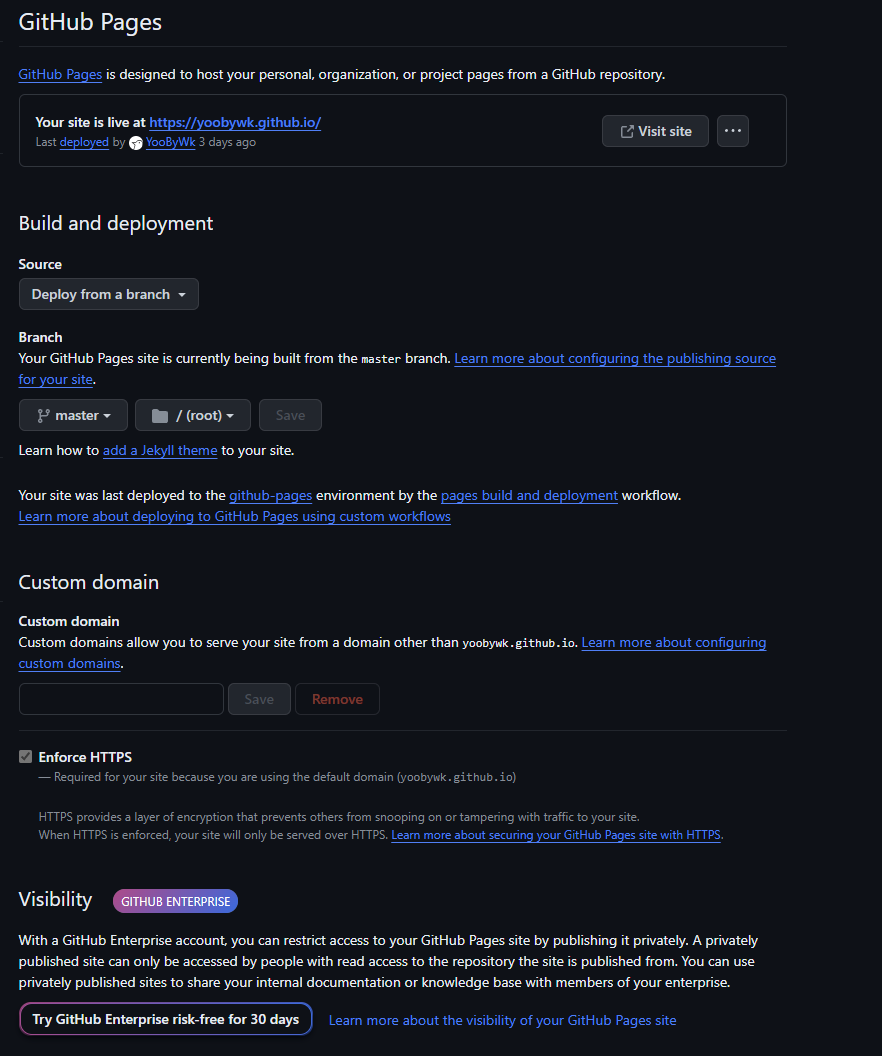Expand the Deploy from a branch dropdown
The image size is (882, 1056).
click(x=108, y=294)
